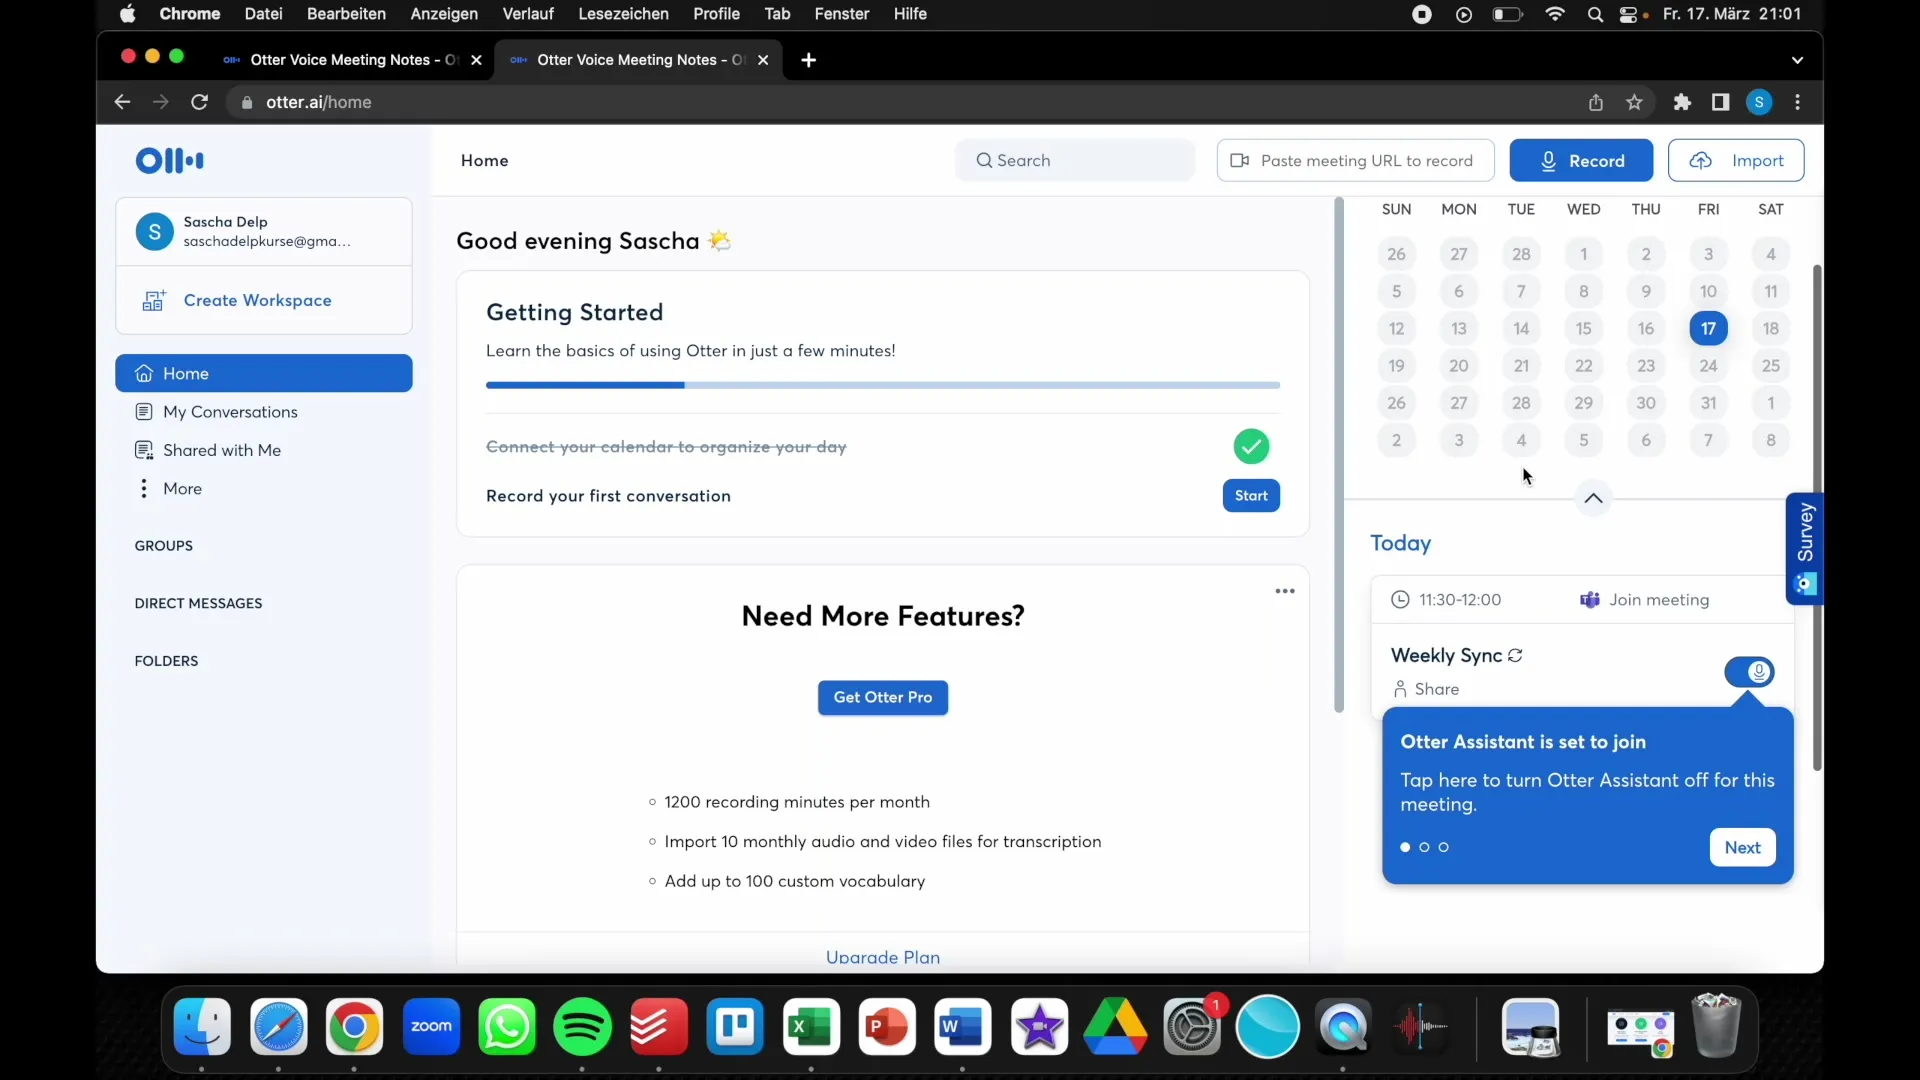1920x1080 pixels.
Task: Open Chrome profile avatar S
Action: click(x=1759, y=102)
